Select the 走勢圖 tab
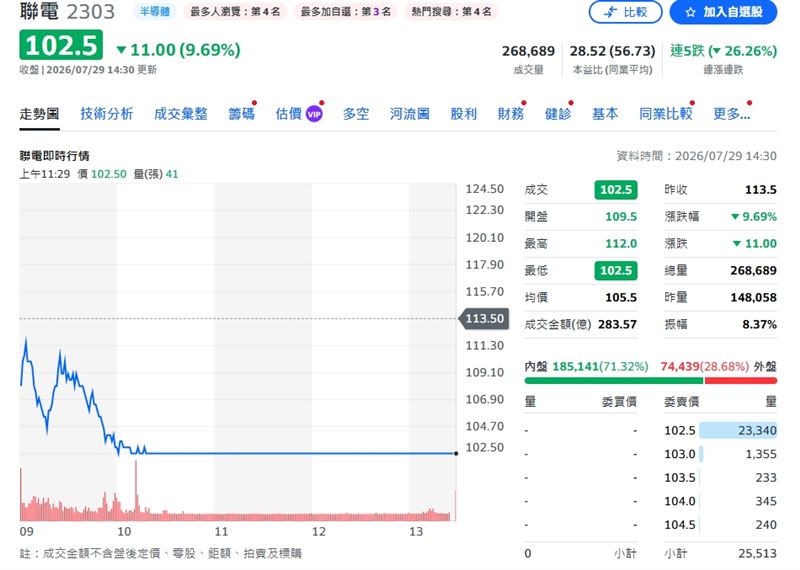This screenshot has height=570, width=800. click(x=39, y=114)
